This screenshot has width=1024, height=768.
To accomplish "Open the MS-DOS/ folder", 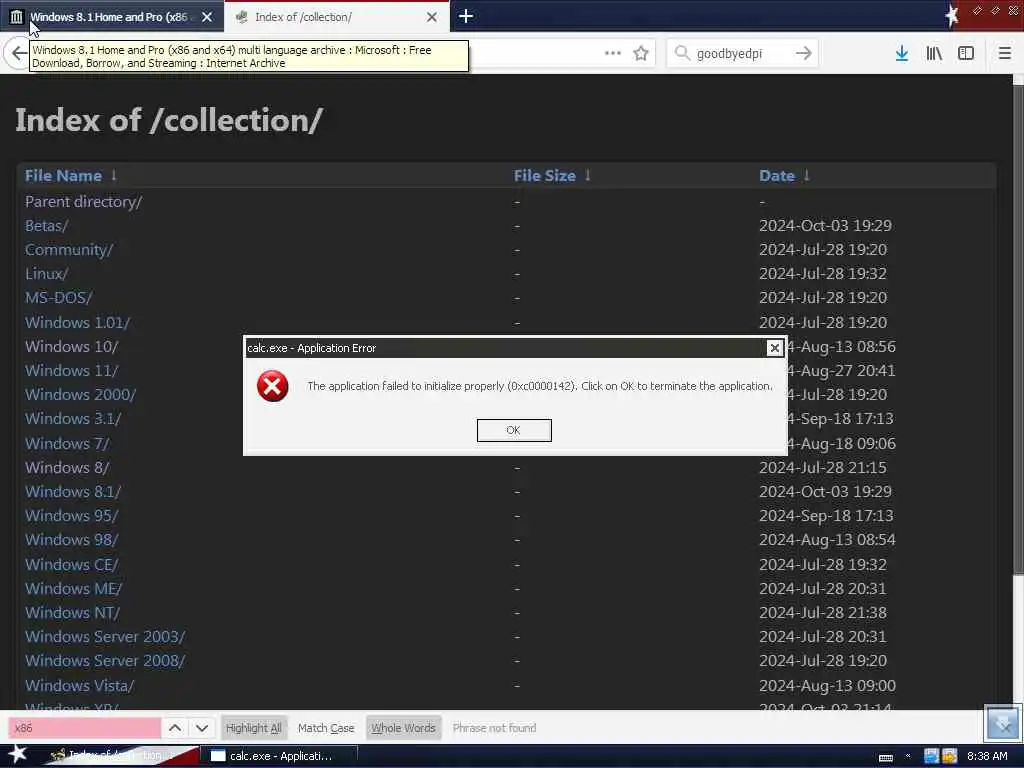I will coord(59,298).
